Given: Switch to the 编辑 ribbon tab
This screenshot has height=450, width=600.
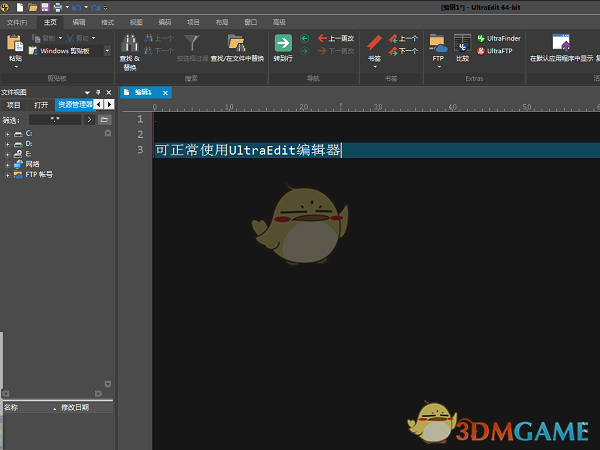Looking at the screenshot, I should tap(79, 21).
